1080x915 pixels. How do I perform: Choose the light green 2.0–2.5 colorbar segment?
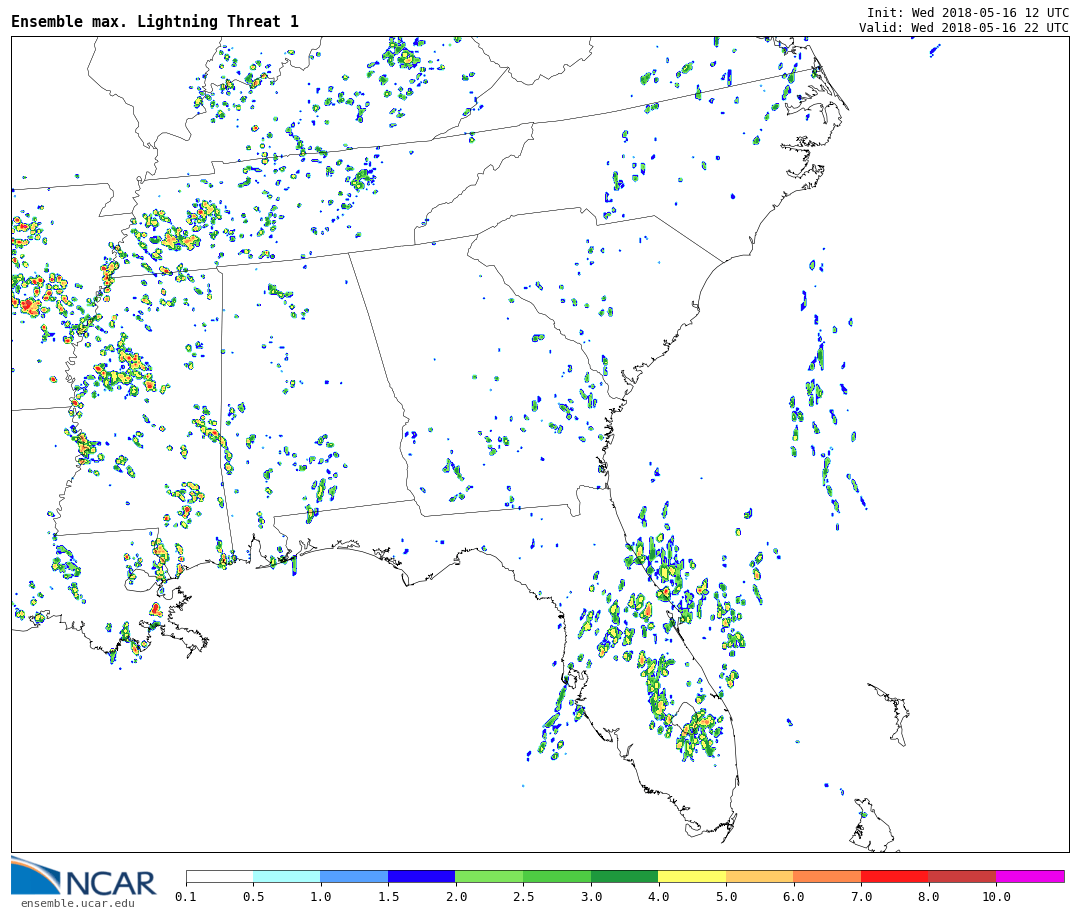[x=489, y=877]
